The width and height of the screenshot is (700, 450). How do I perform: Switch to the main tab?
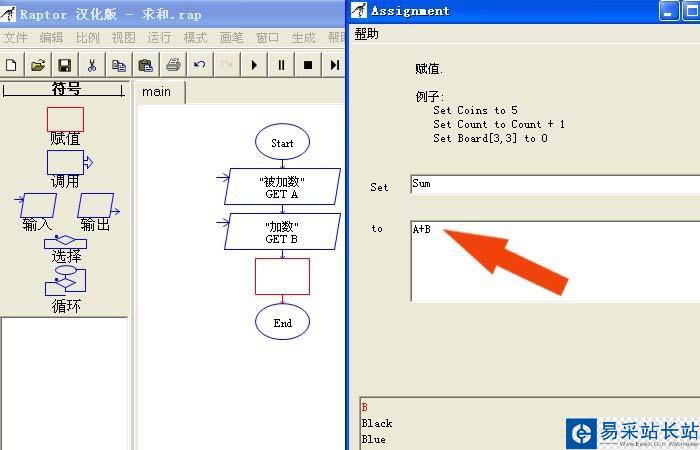pyautogui.click(x=159, y=92)
